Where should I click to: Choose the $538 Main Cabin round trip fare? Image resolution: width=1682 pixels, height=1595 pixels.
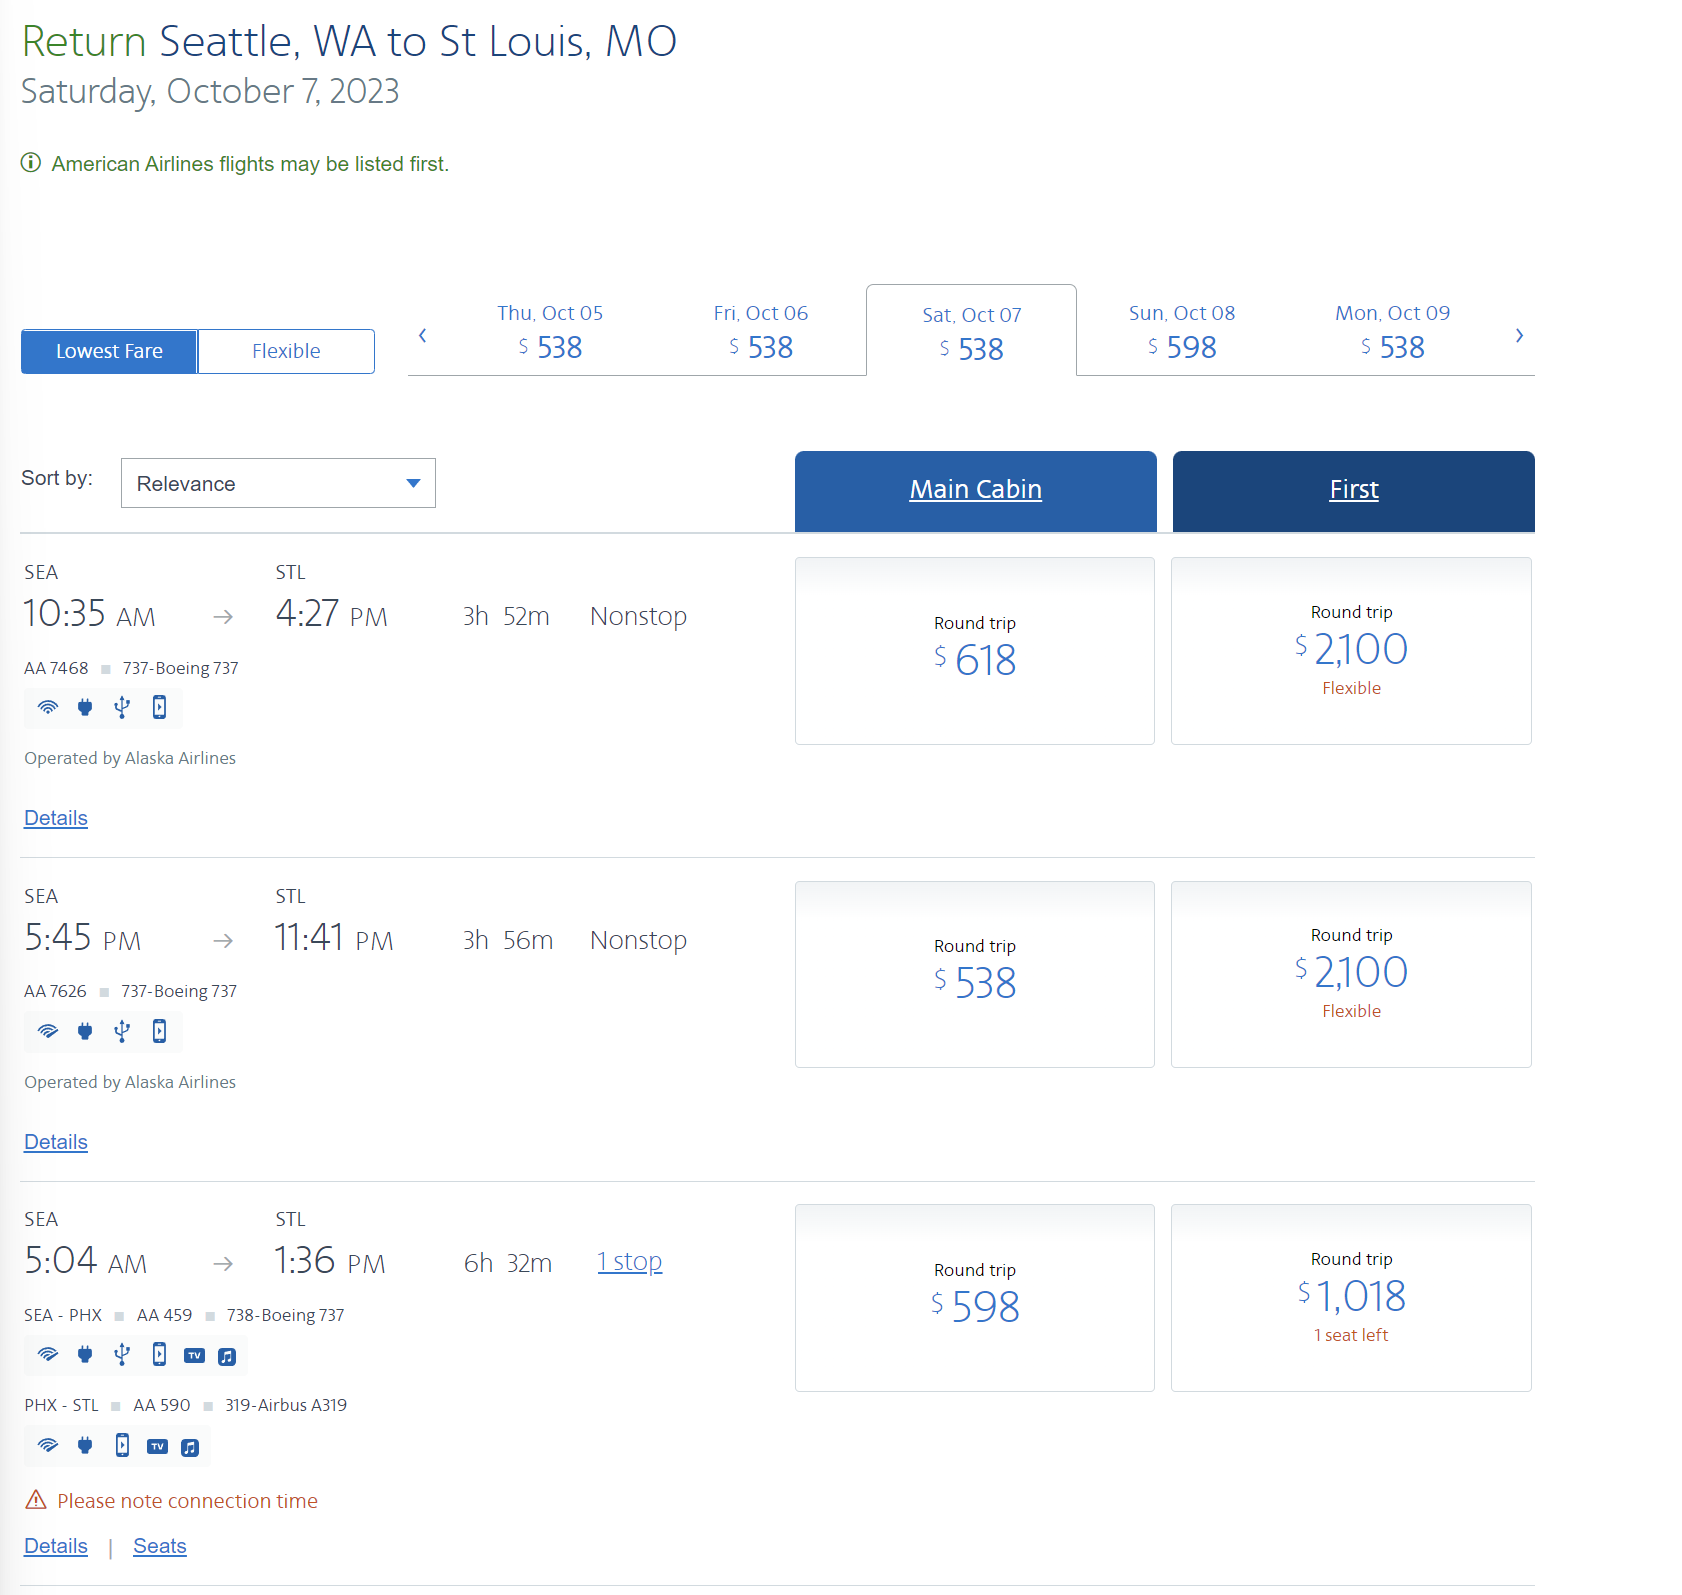974,974
